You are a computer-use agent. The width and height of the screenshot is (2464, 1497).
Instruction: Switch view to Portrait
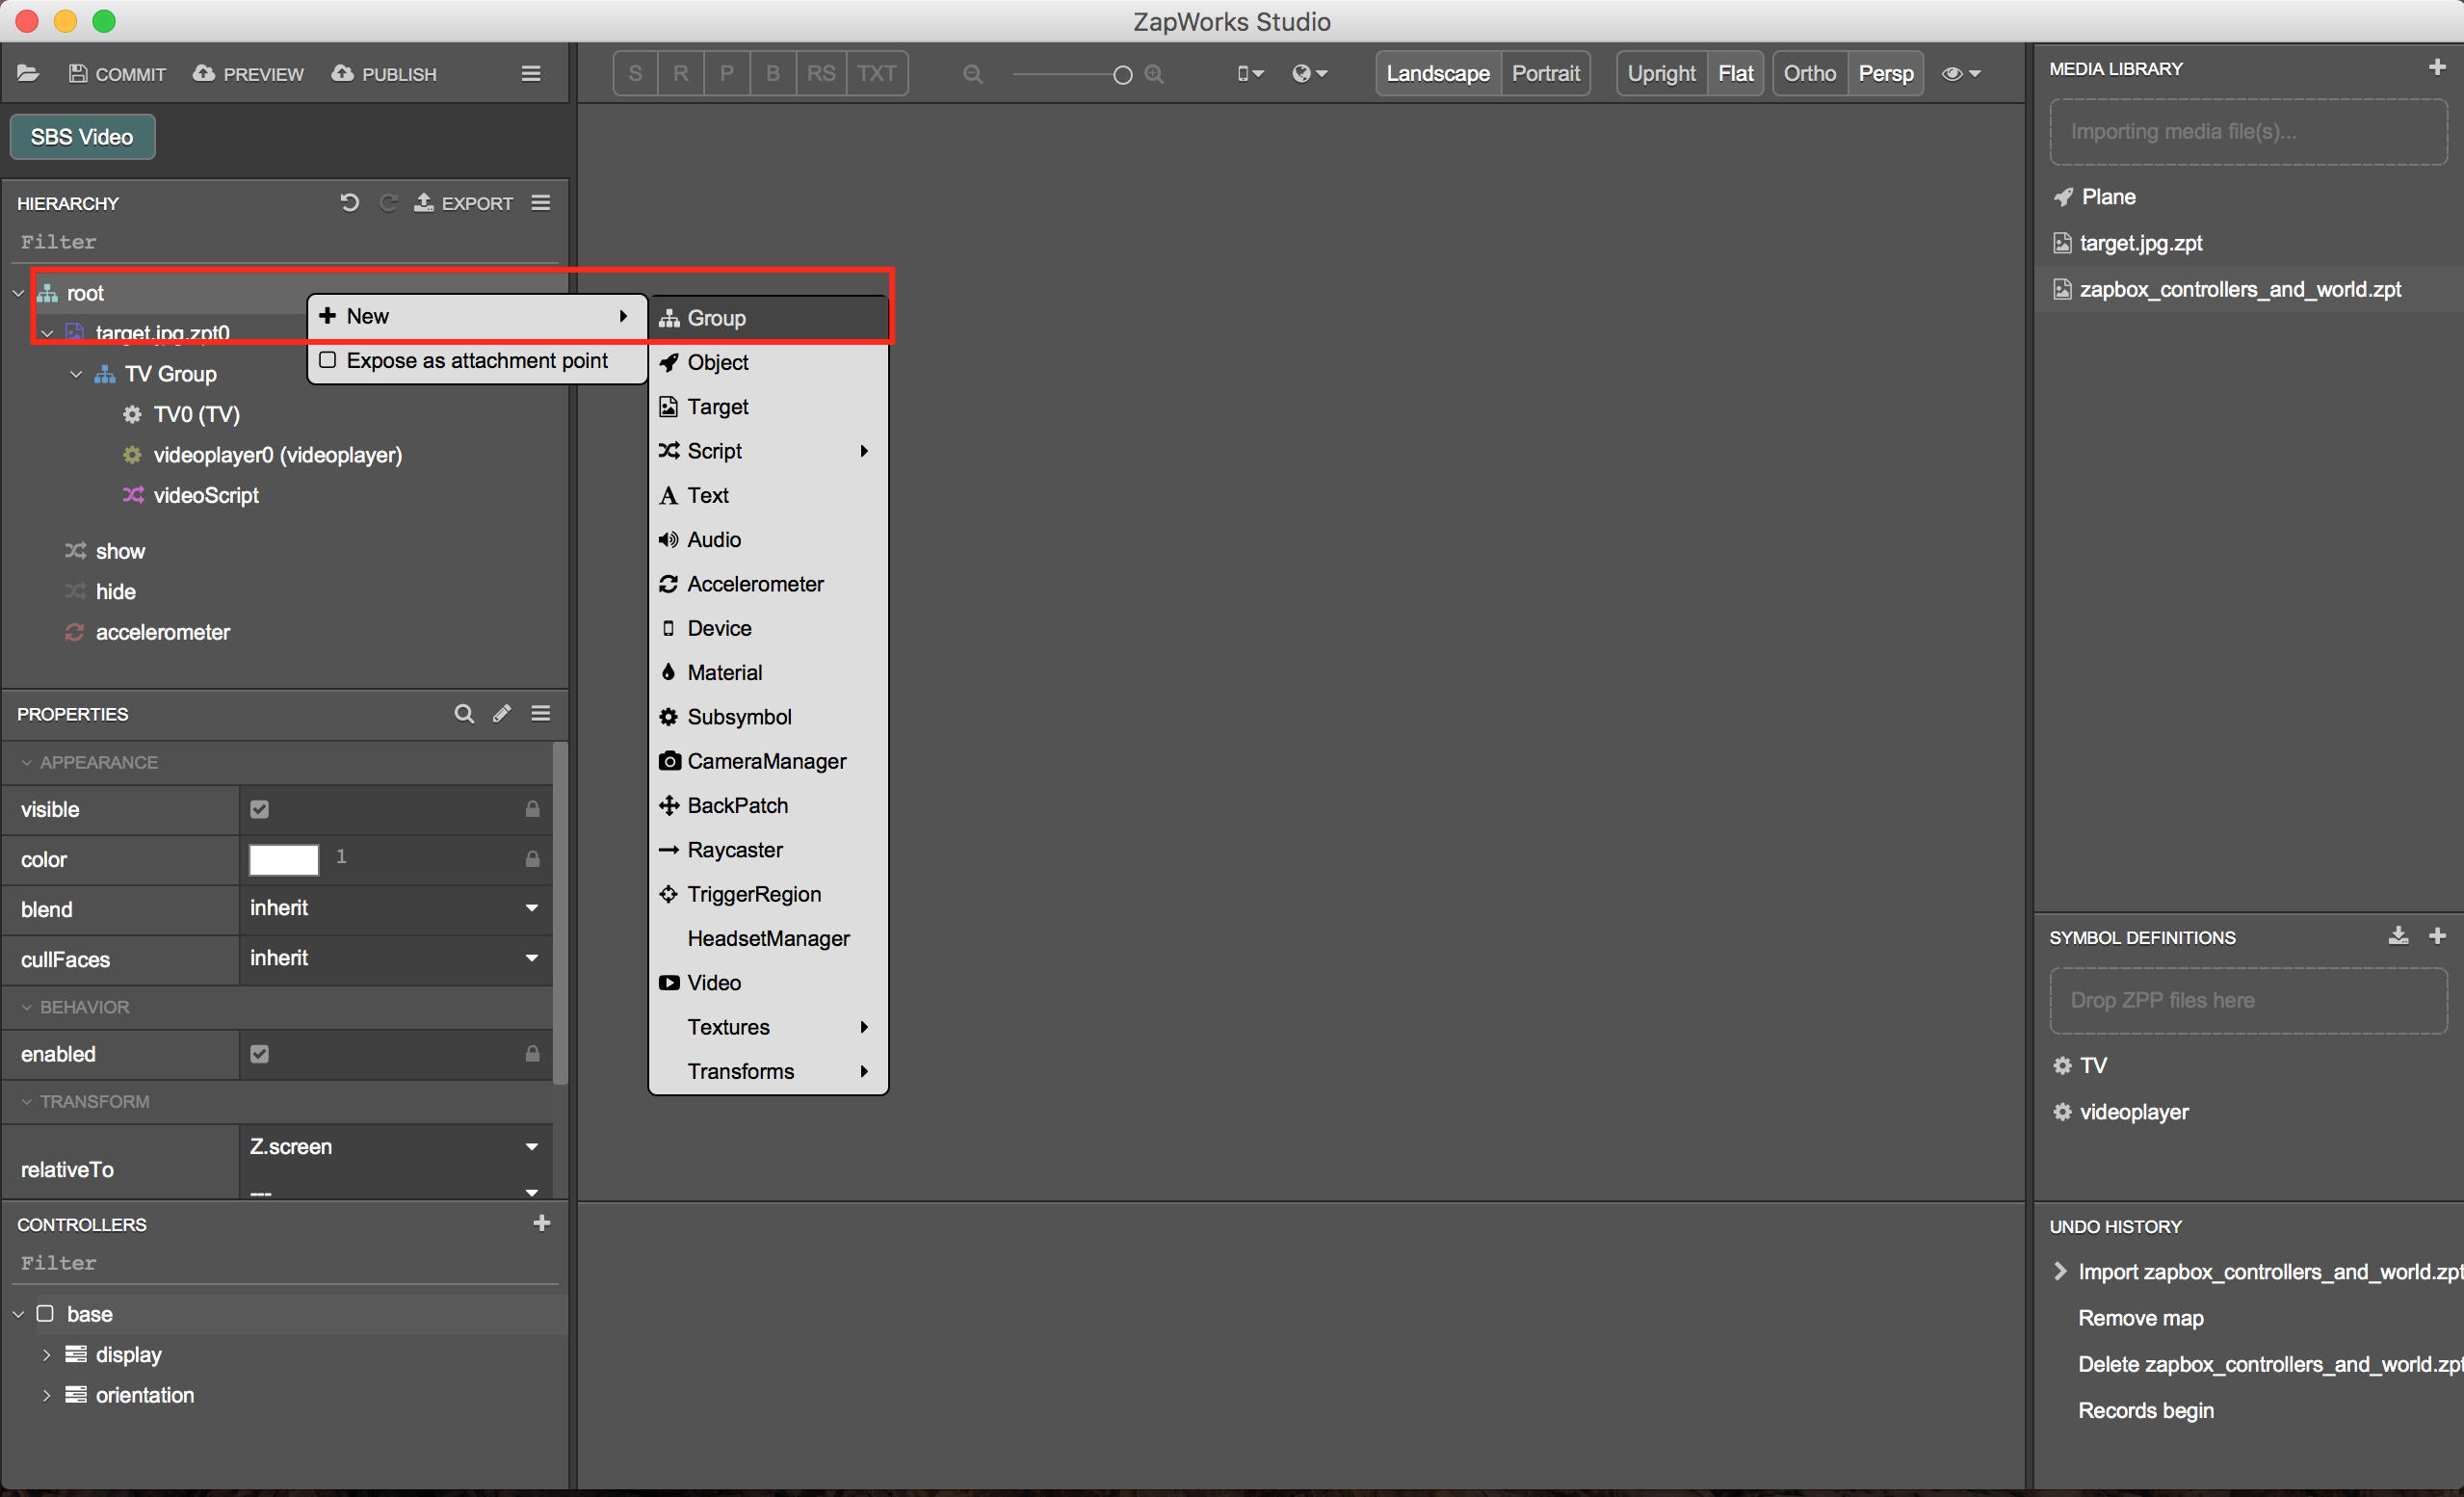pos(1545,74)
